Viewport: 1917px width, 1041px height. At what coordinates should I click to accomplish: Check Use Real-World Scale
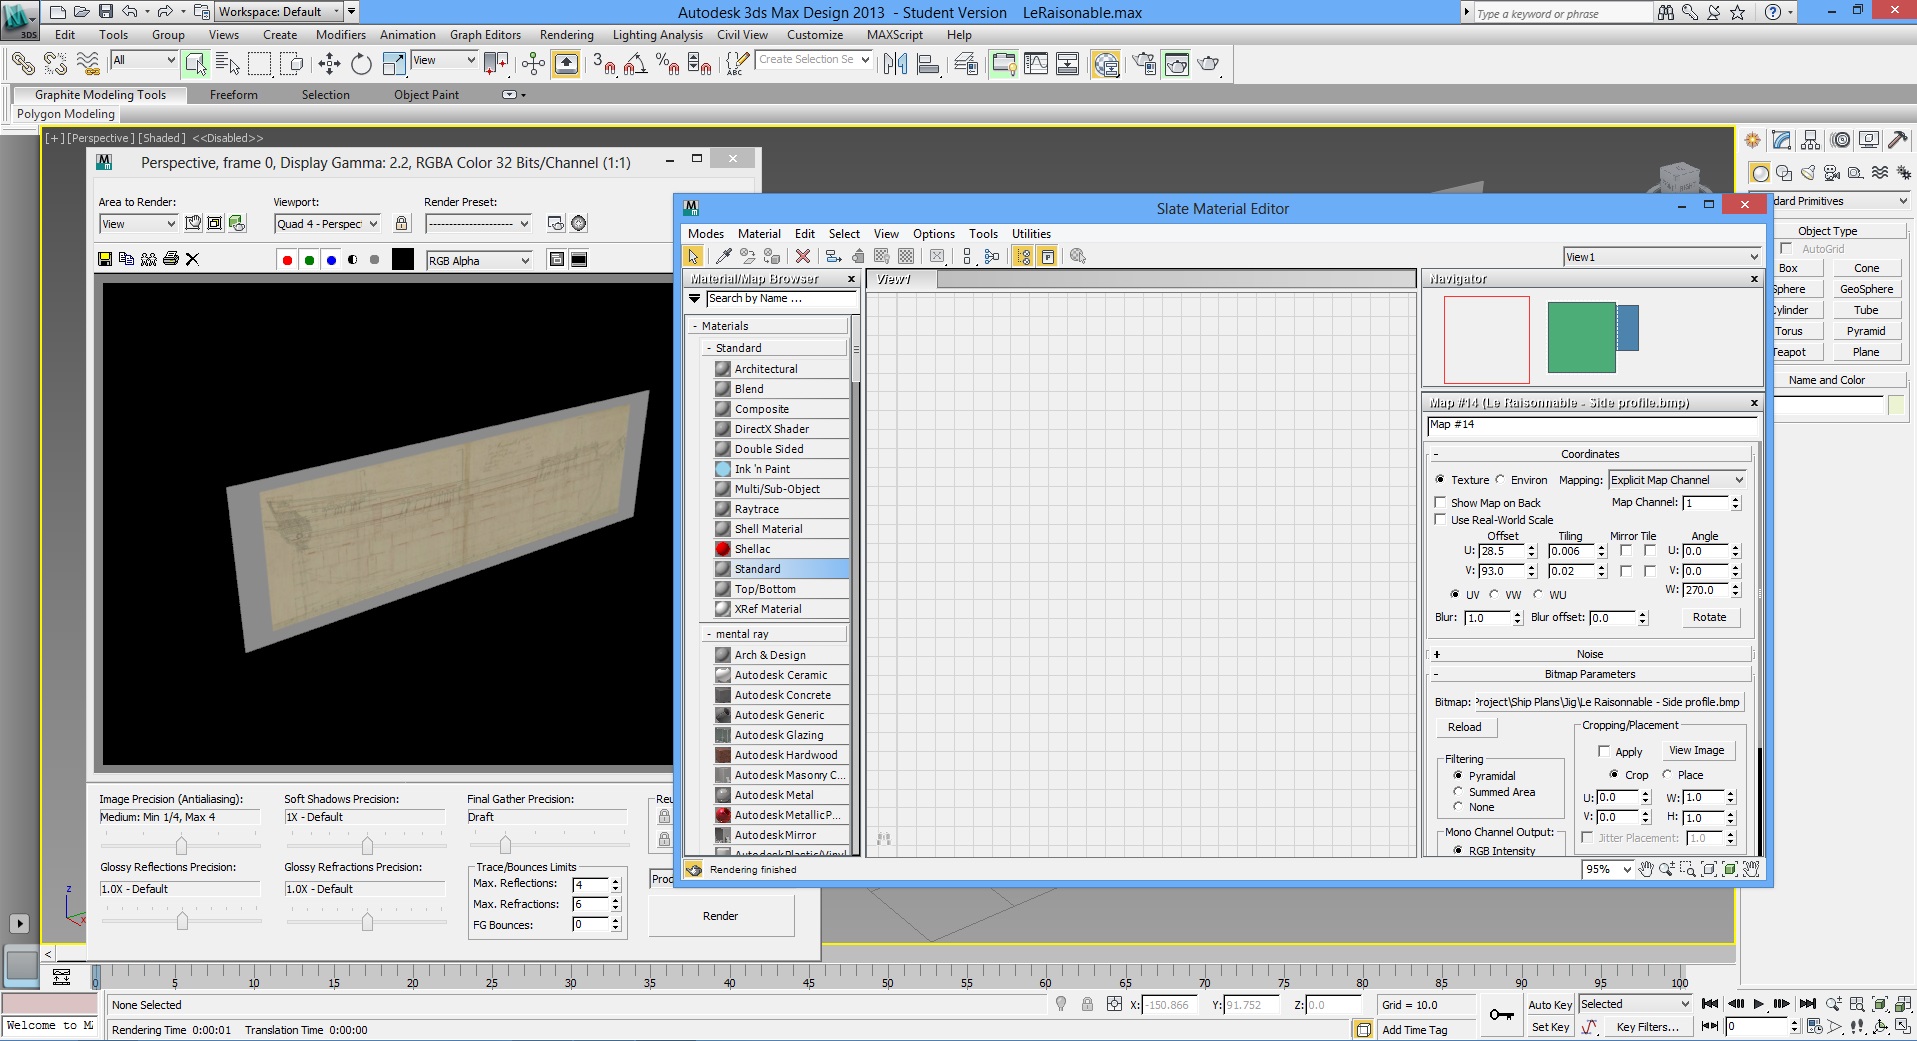[1440, 519]
